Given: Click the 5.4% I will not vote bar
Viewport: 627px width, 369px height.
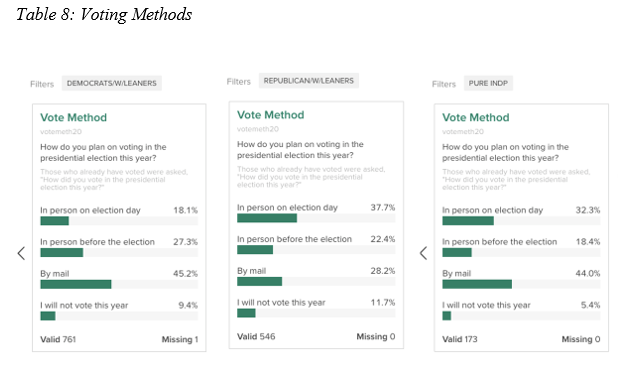Looking at the screenshot, I should click(521, 316).
